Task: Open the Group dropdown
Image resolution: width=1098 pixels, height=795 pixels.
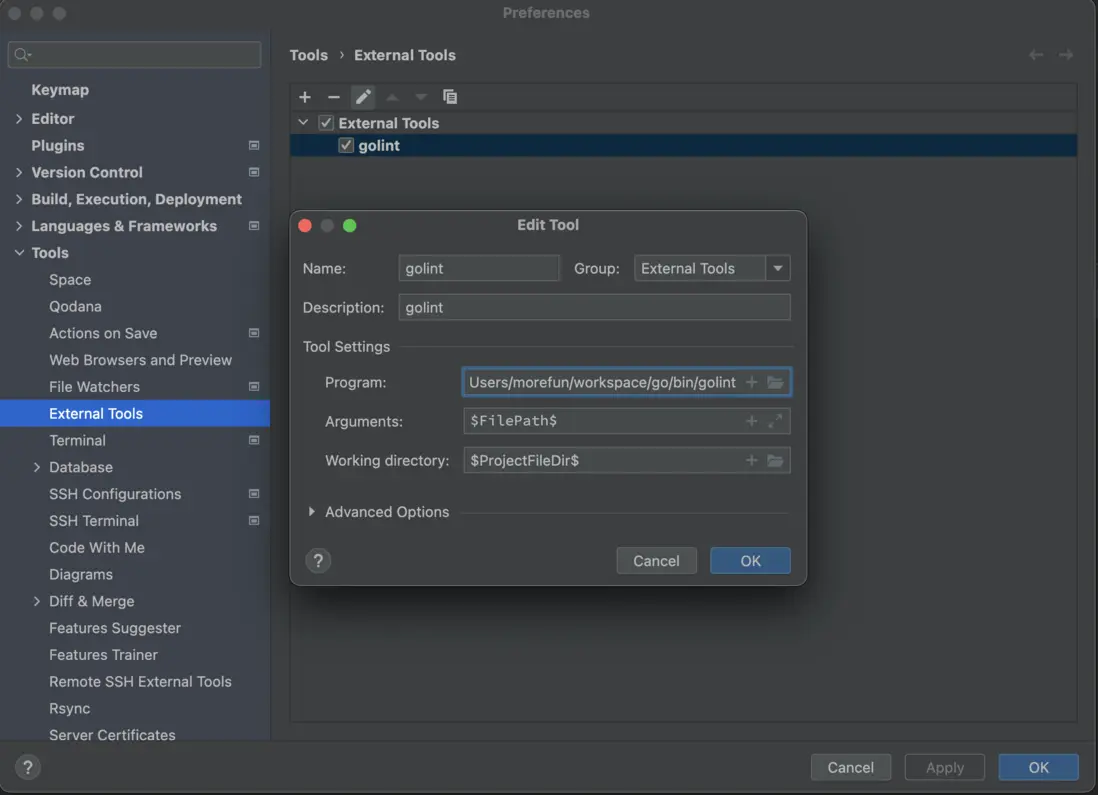Action: [x=778, y=268]
